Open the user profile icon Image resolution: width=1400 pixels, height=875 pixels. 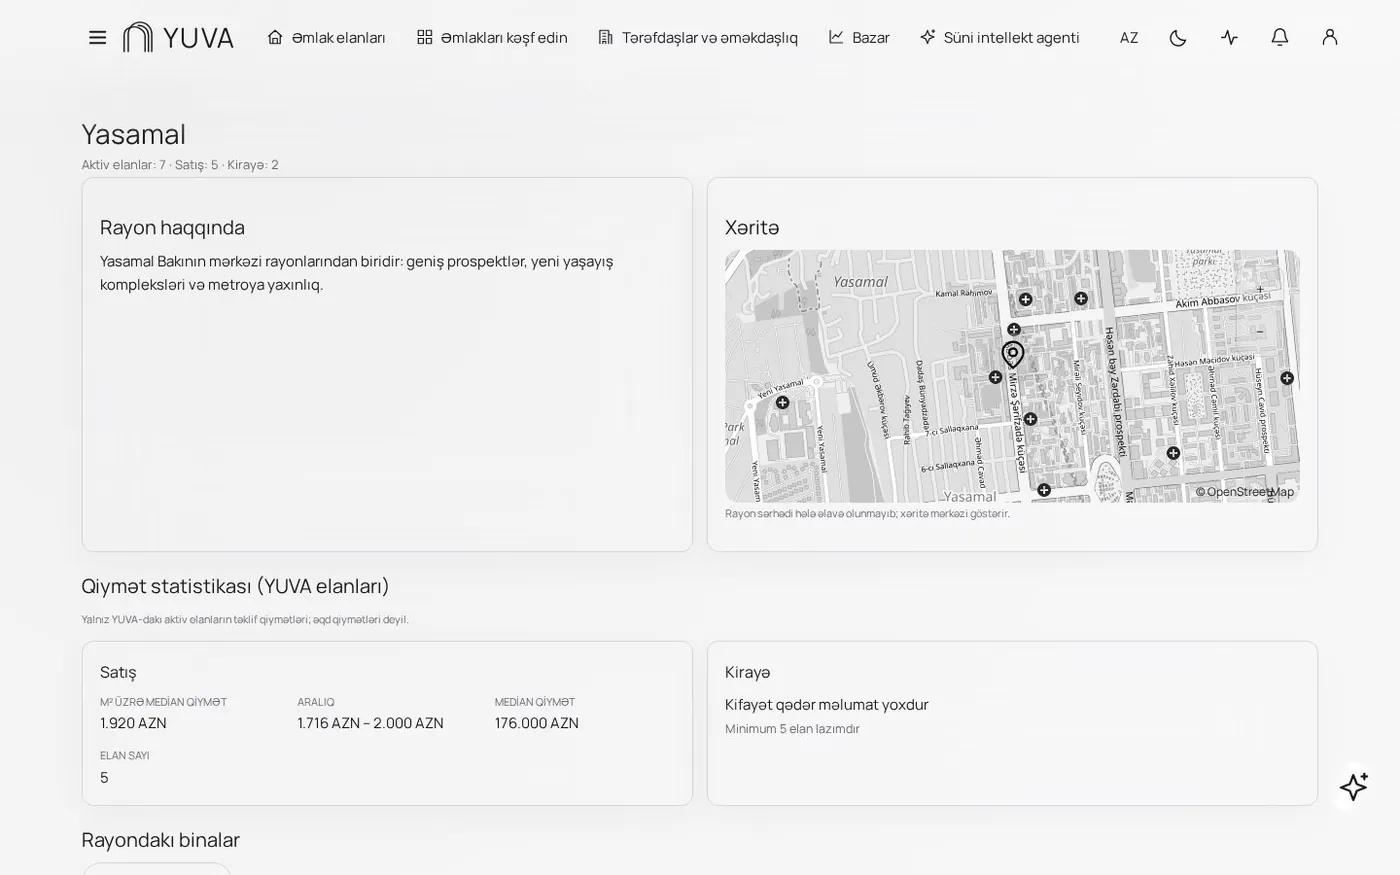[x=1329, y=37]
